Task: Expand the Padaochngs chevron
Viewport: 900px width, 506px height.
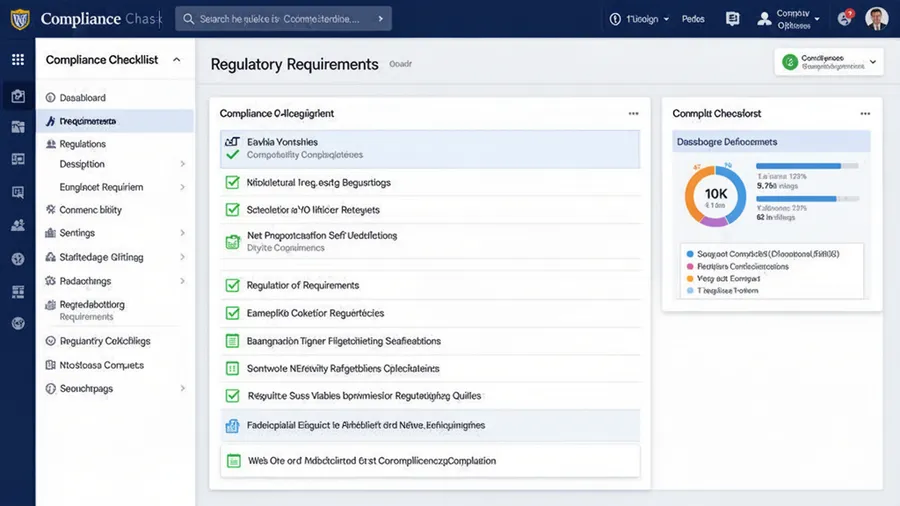Action: click(x=183, y=281)
